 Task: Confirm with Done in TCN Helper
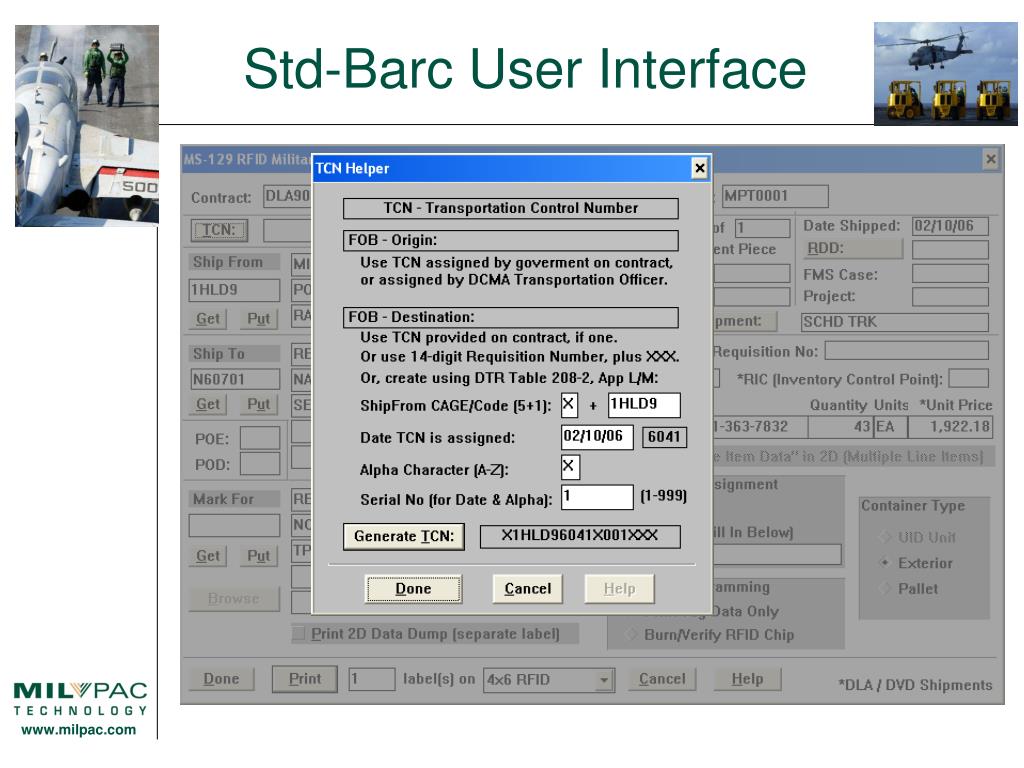[413, 588]
